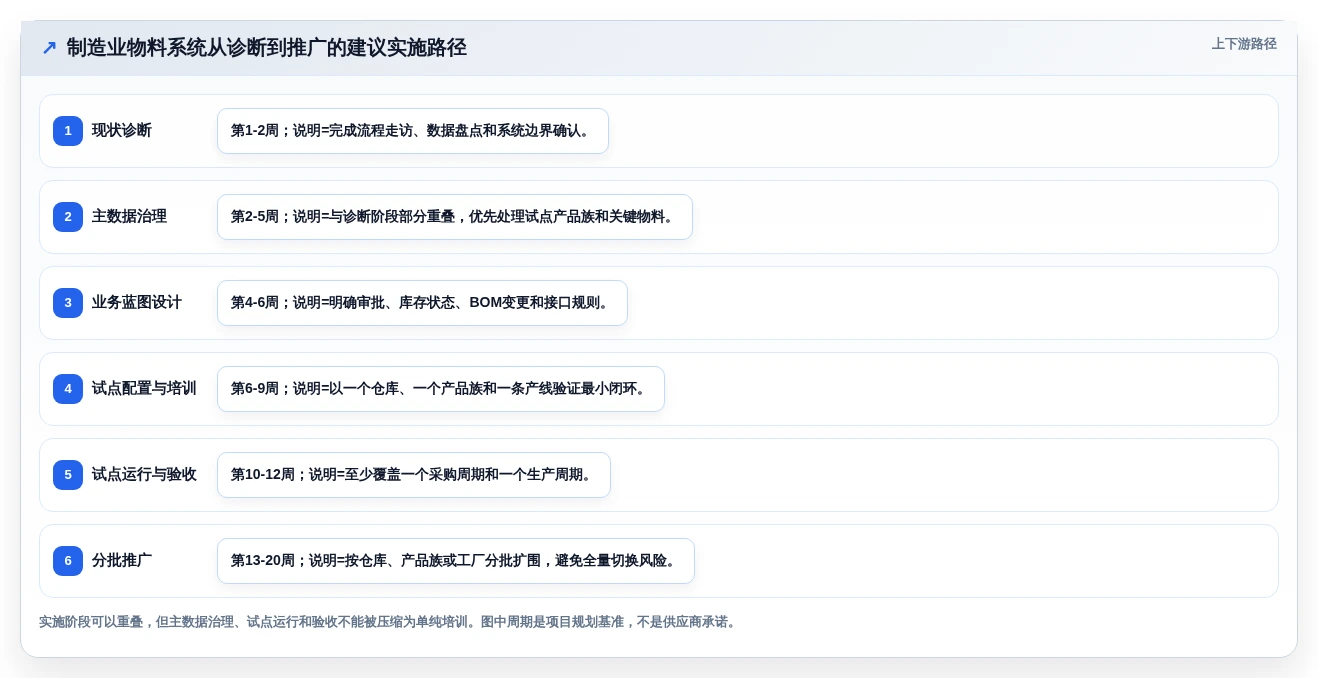The height and width of the screenshot is (678, 1318).
Task: Click the 现状诊断 step label
Action: pyautogui.click(x=122, y=131)
